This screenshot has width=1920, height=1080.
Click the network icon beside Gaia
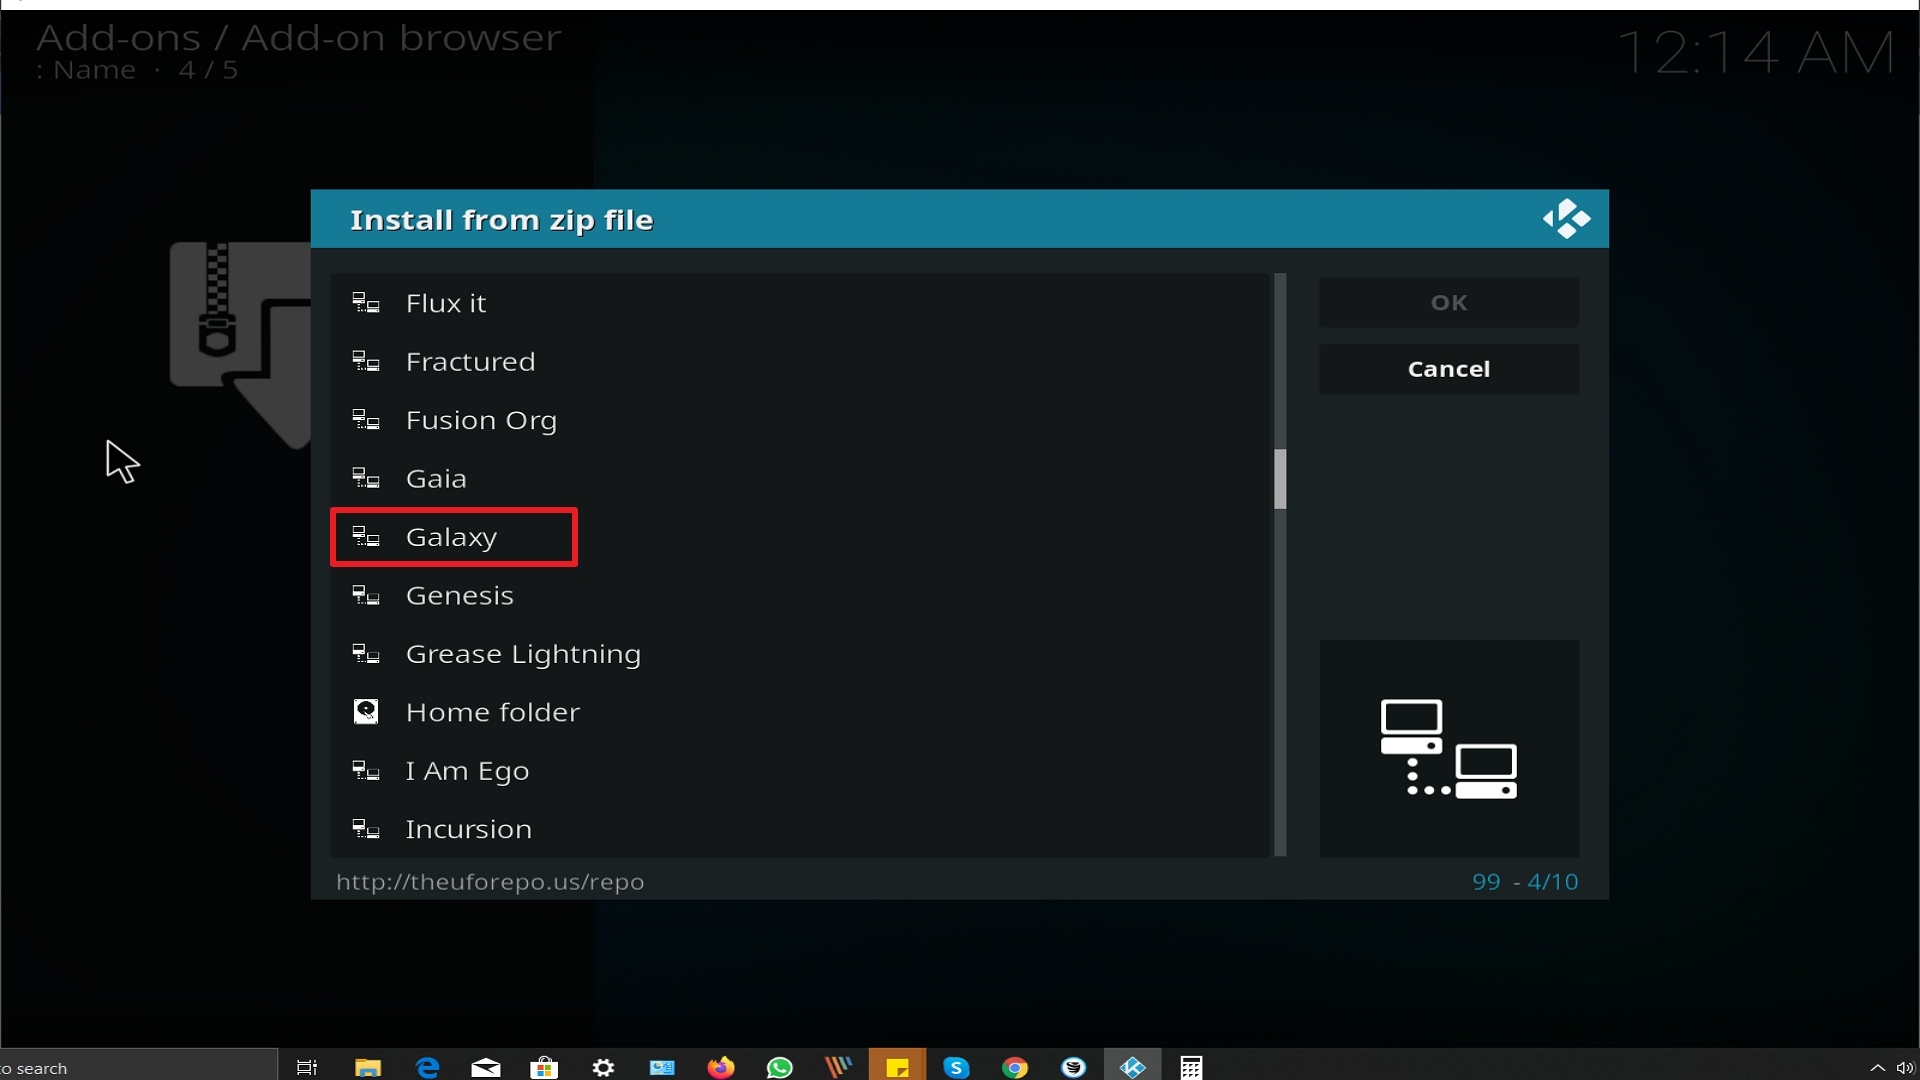point(366,478)
